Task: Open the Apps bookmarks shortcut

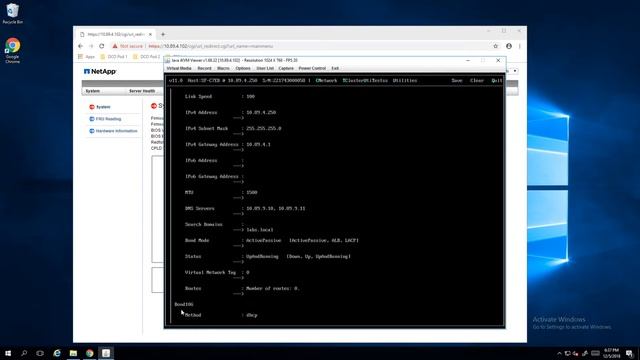Action: pyautogui.click(x=86, y=57)
